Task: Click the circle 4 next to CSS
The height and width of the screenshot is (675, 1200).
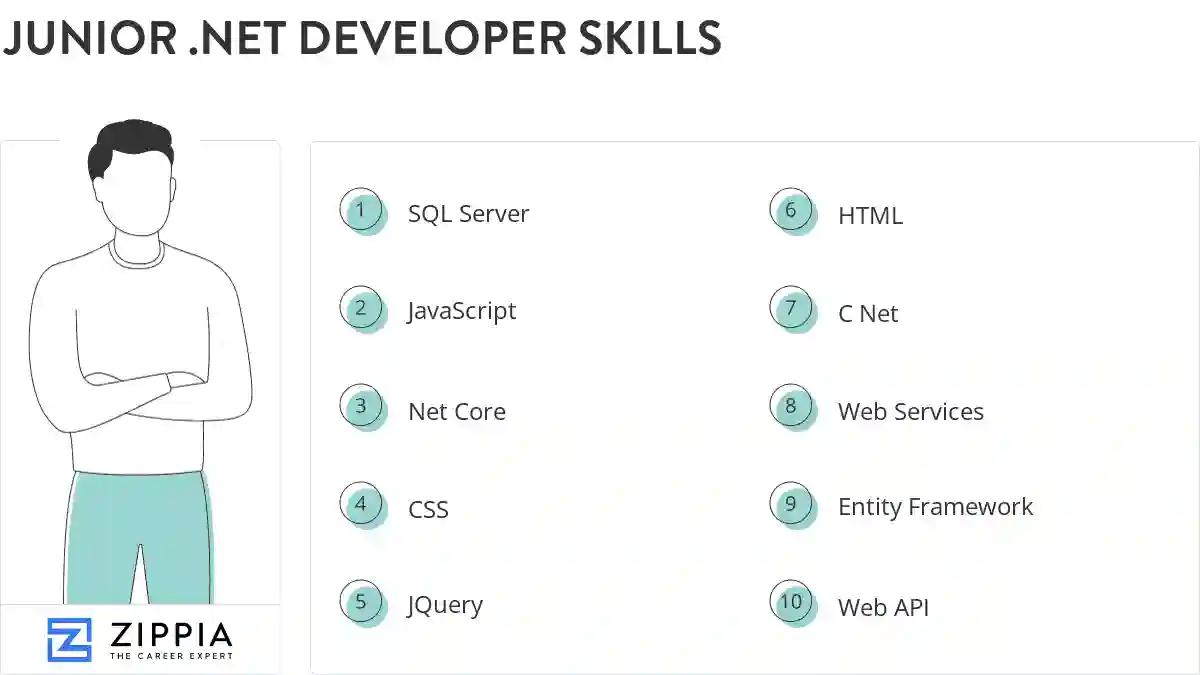Action: tap(362, 504)
